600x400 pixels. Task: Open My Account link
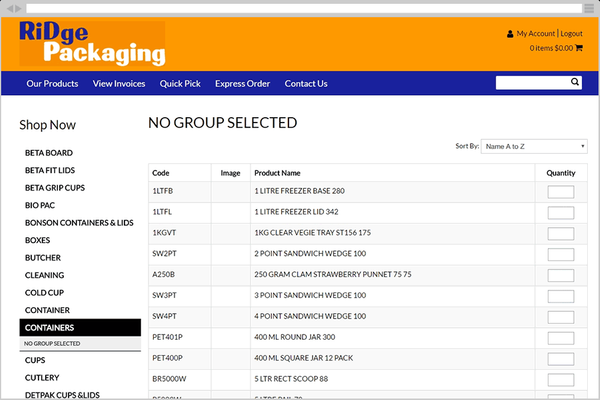coord(535,34)
